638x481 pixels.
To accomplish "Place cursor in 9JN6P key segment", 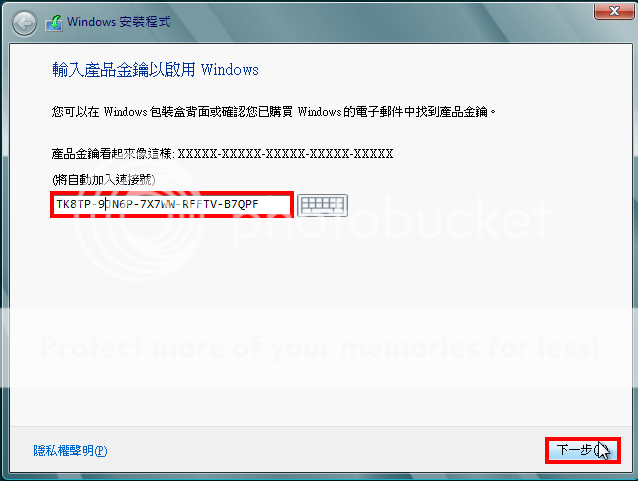I will 116,204.
